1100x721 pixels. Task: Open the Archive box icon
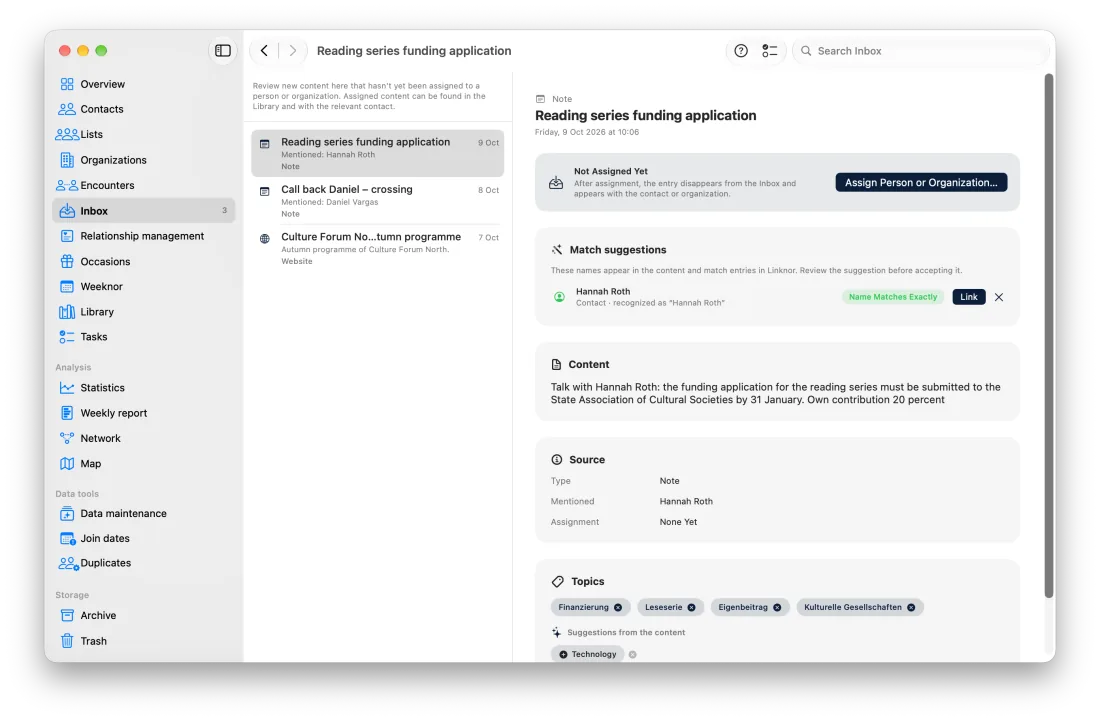click(x=67, y=616)
